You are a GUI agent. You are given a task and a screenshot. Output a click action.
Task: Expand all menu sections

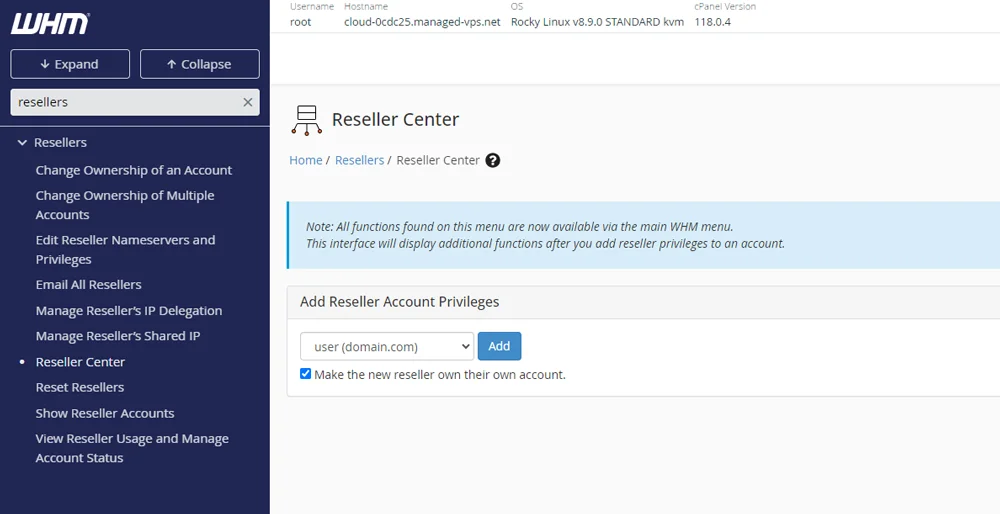(70, 64)
